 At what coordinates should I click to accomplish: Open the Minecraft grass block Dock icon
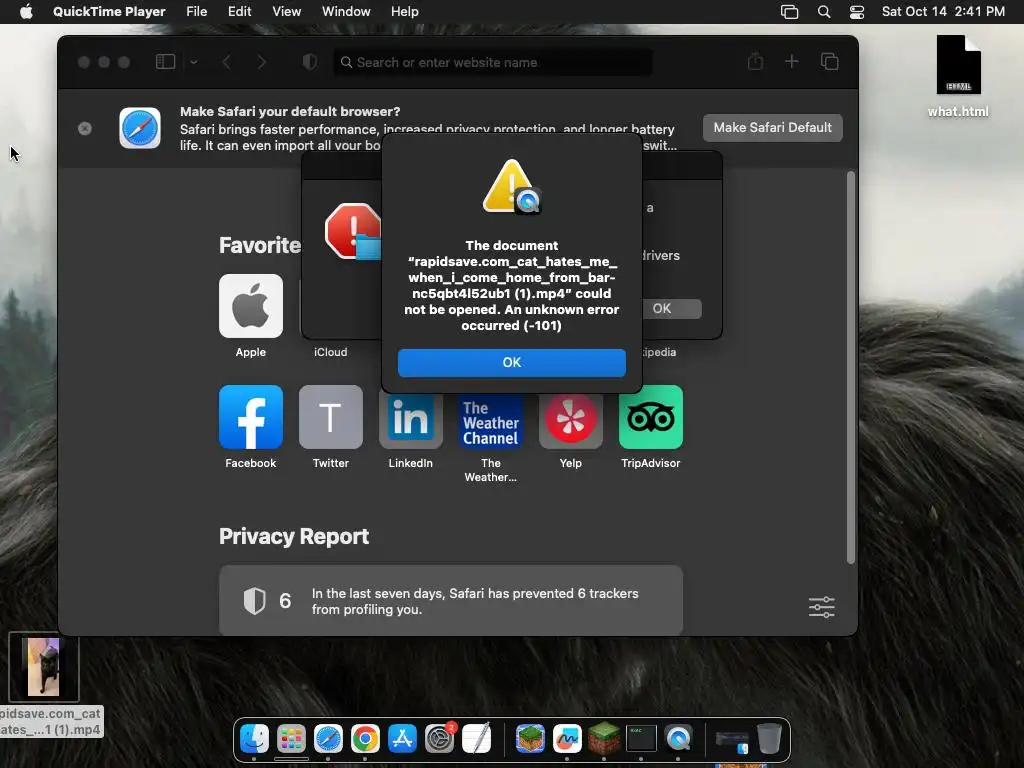[x=604, y=739]
